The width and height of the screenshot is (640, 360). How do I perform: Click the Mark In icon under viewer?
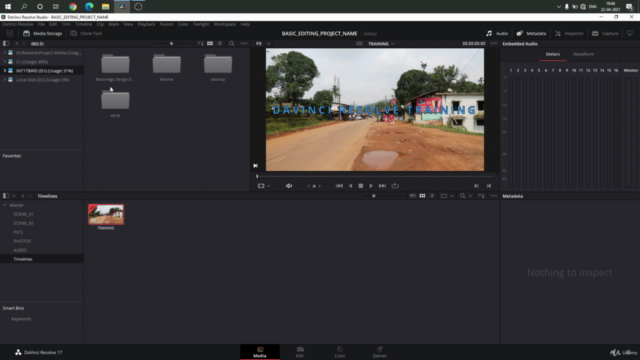point(476,186)
